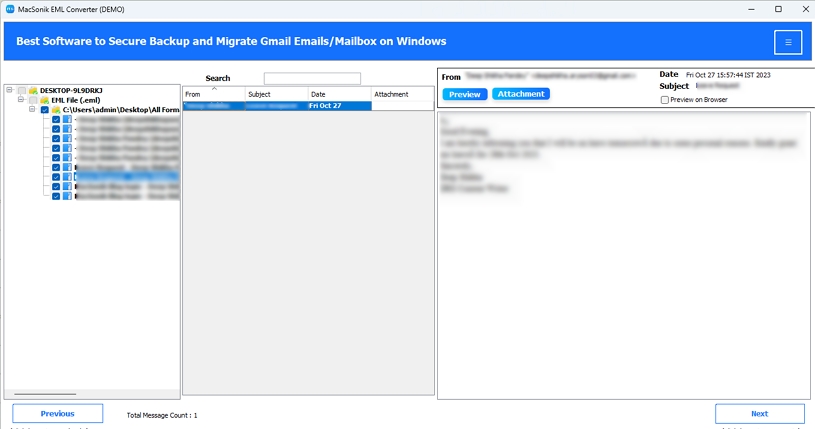Viewport: 815px width, 429px height.
Task: Click the blue Attachment button
Action: pos(521,94)
